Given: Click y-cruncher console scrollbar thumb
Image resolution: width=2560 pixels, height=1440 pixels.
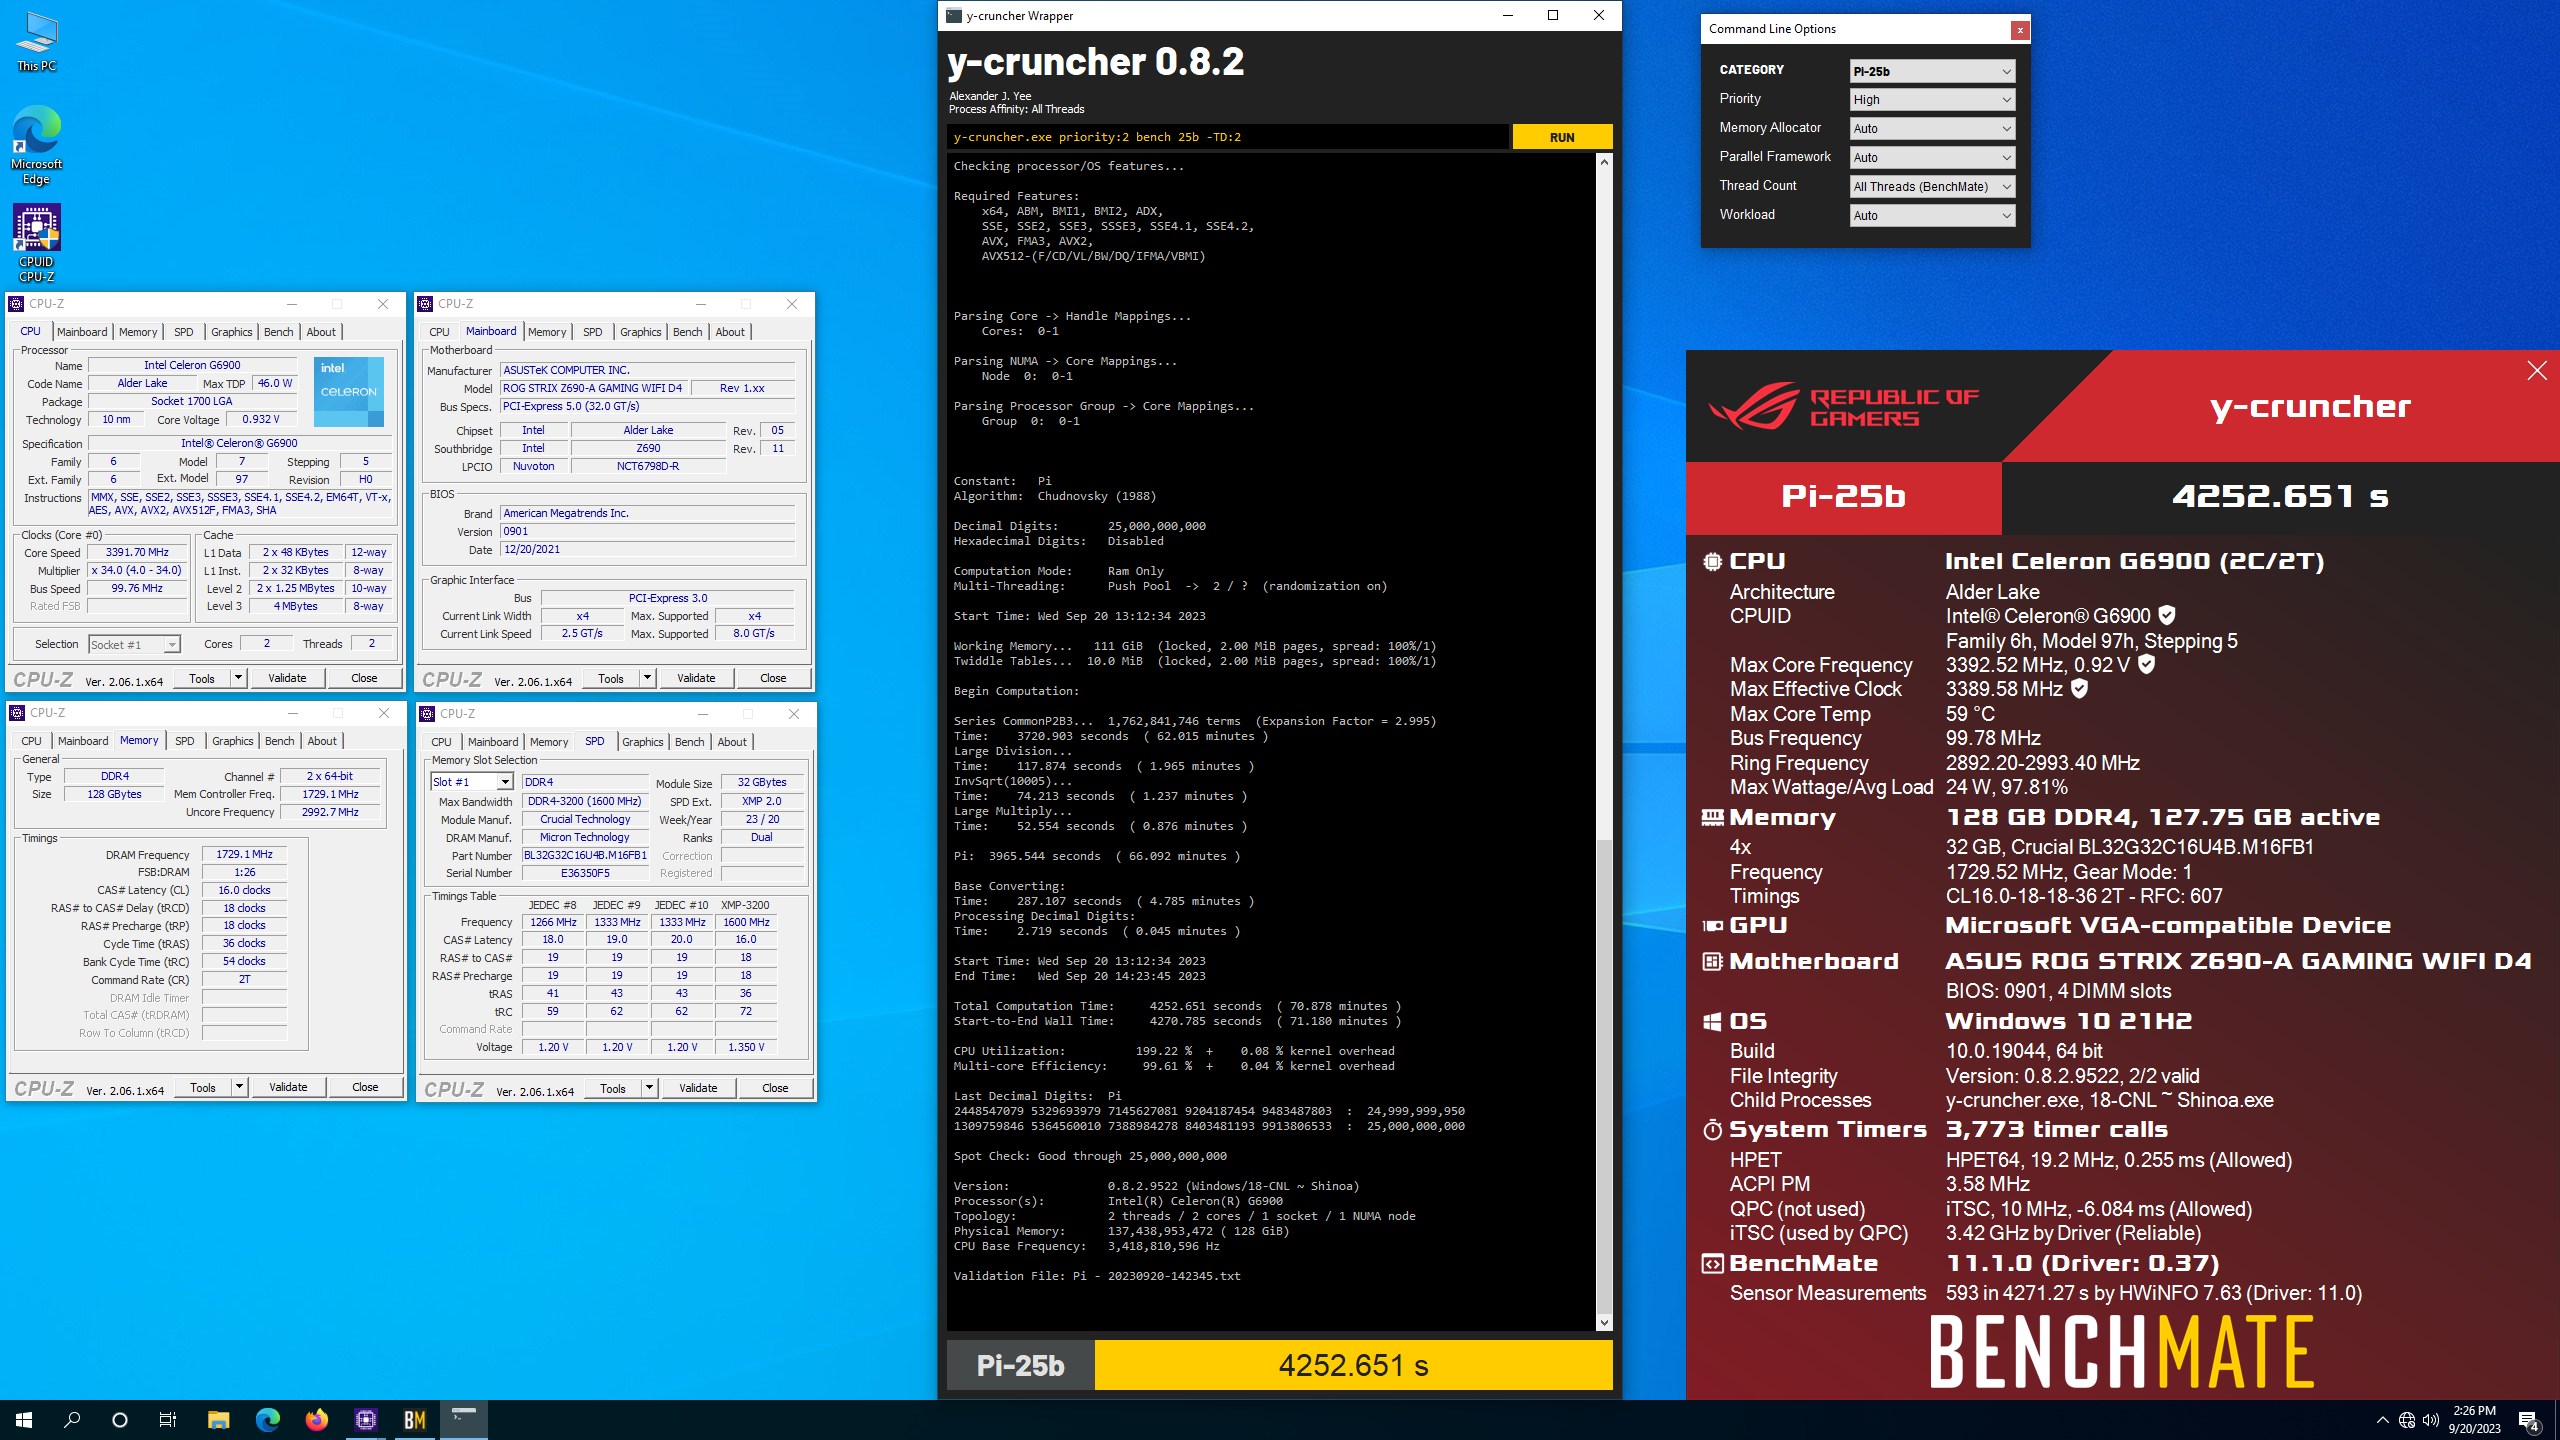Looking at the screenshot, I should tap(1604, 1075).
